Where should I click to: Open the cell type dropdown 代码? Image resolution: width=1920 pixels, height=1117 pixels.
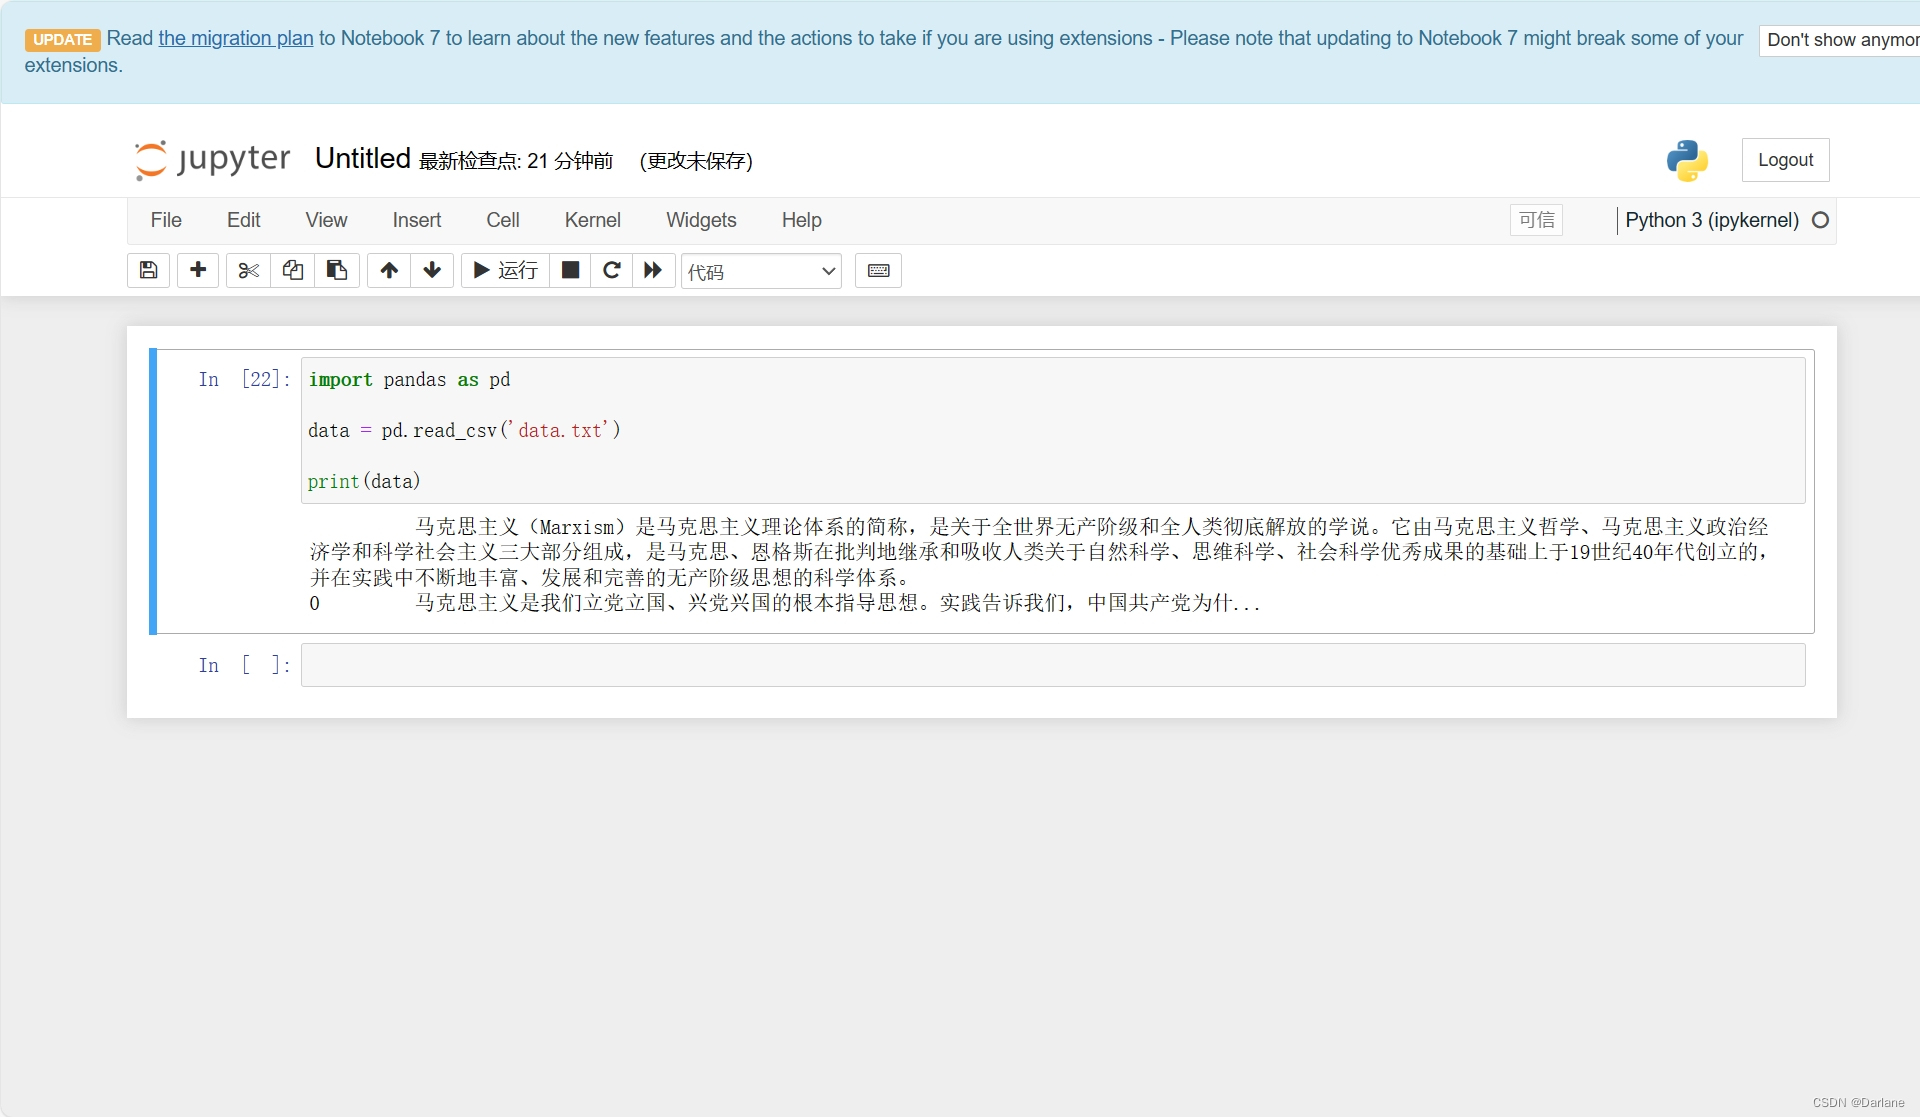point(761,271)
